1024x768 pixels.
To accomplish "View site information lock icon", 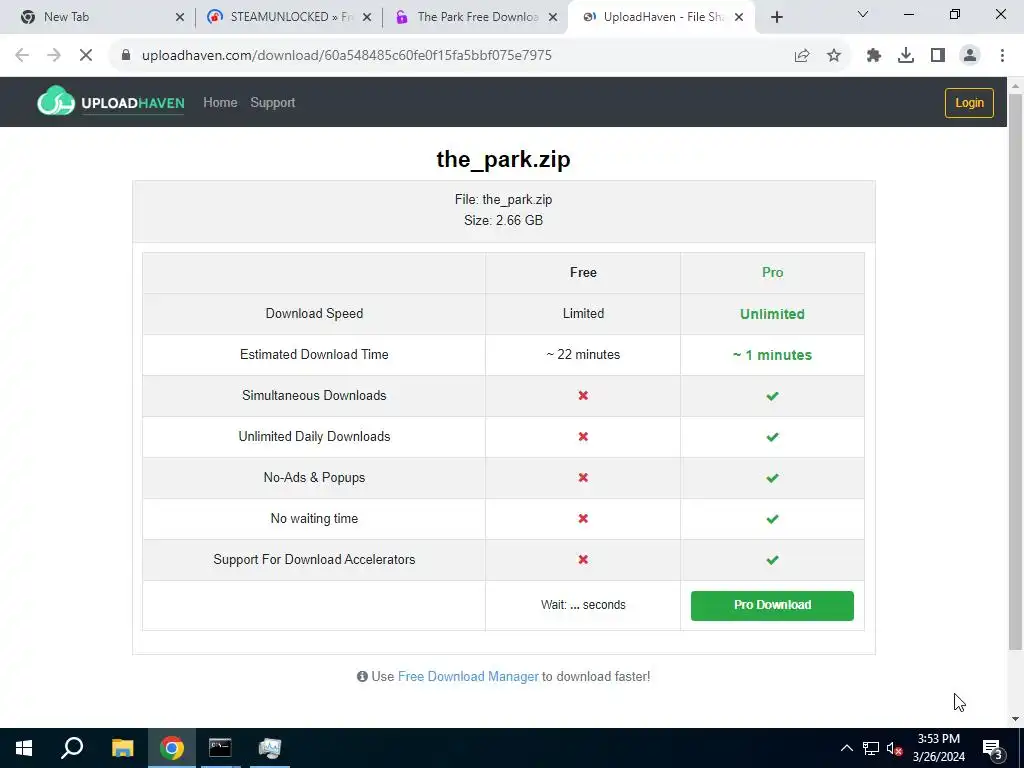I will 126,56.
